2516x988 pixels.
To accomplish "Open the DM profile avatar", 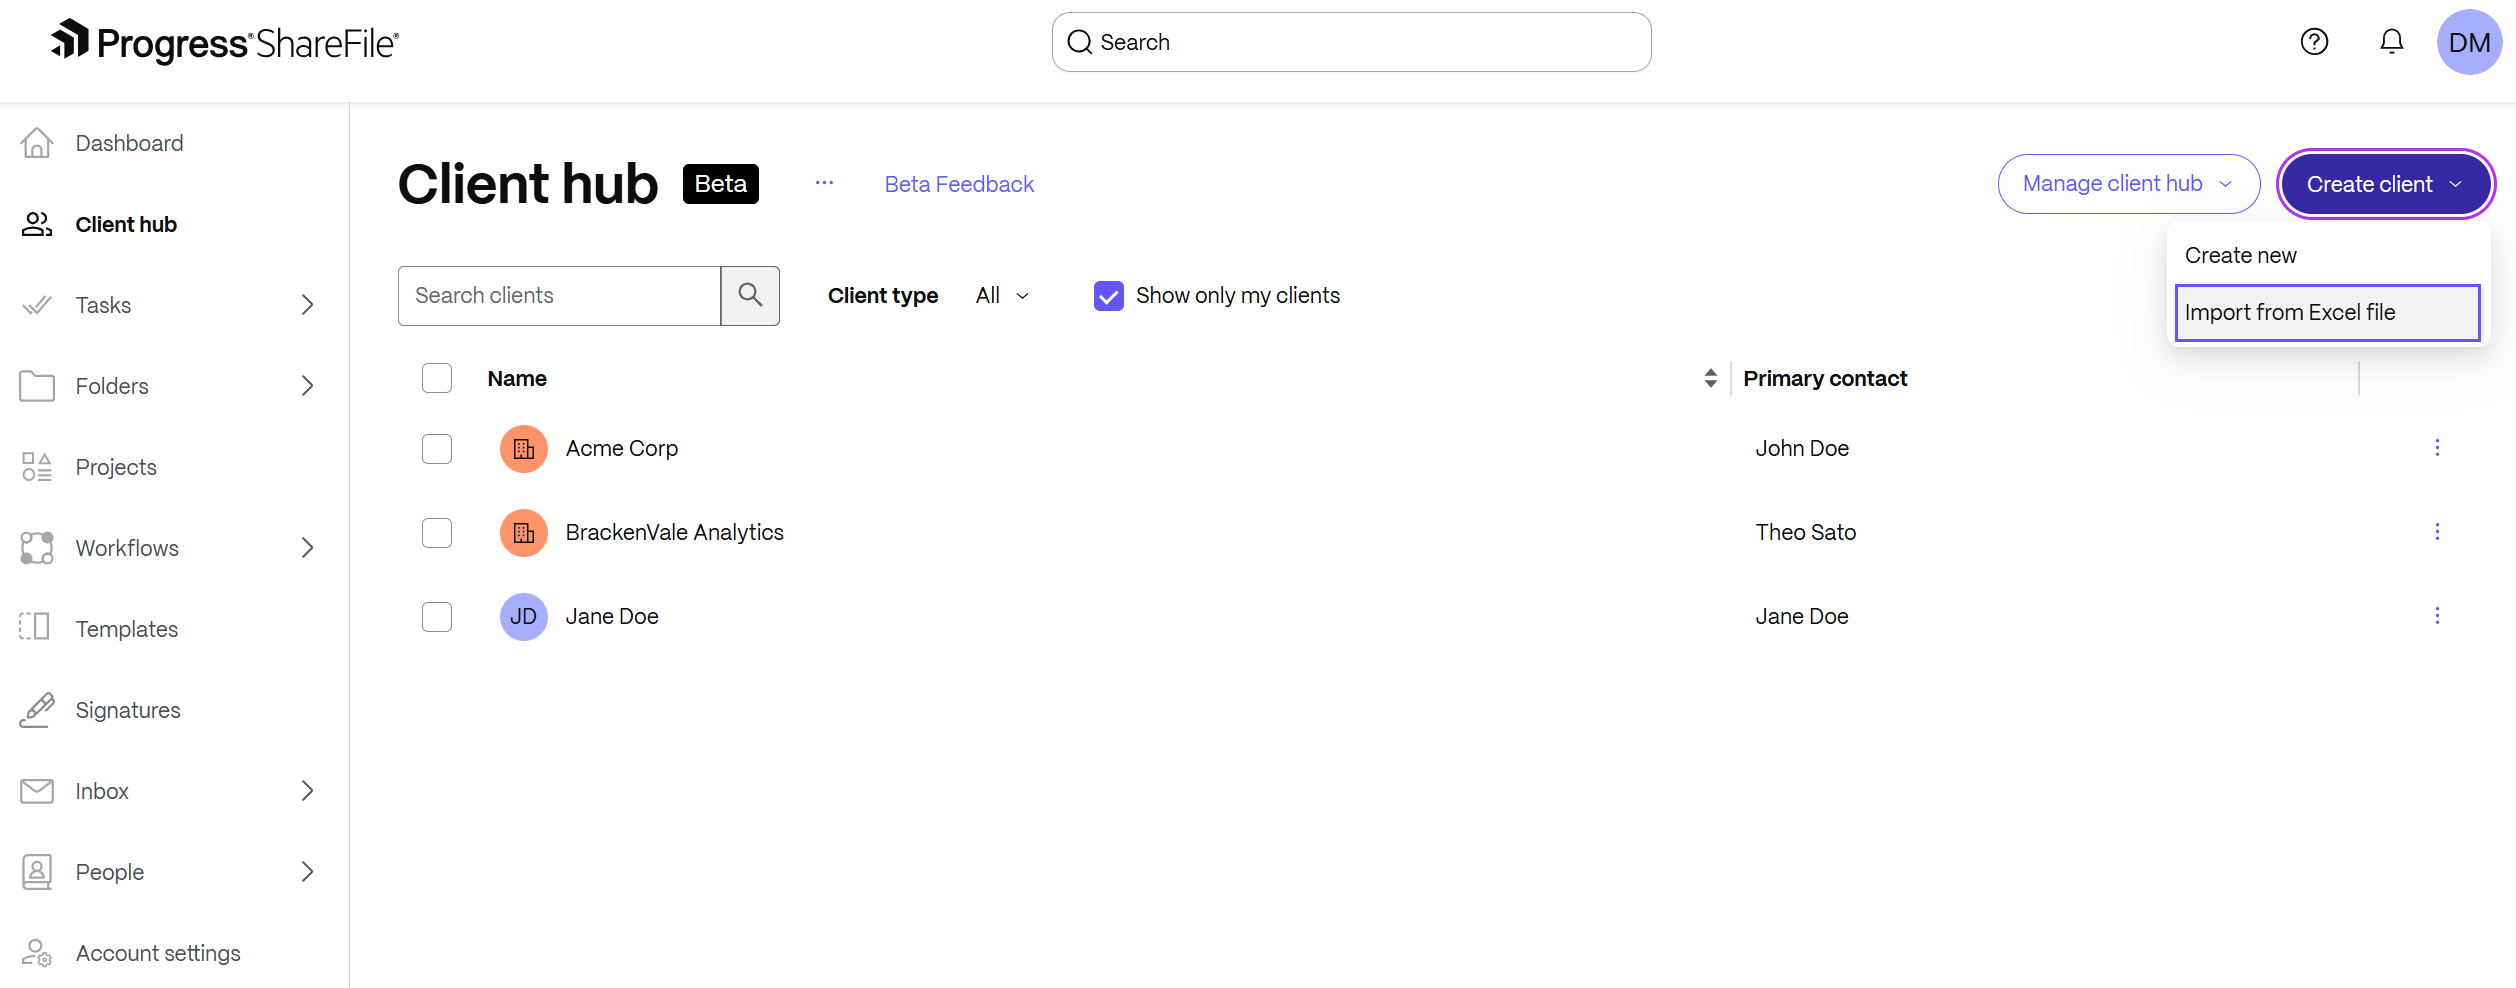I will pyautogui.click(x=2469, y=42).
